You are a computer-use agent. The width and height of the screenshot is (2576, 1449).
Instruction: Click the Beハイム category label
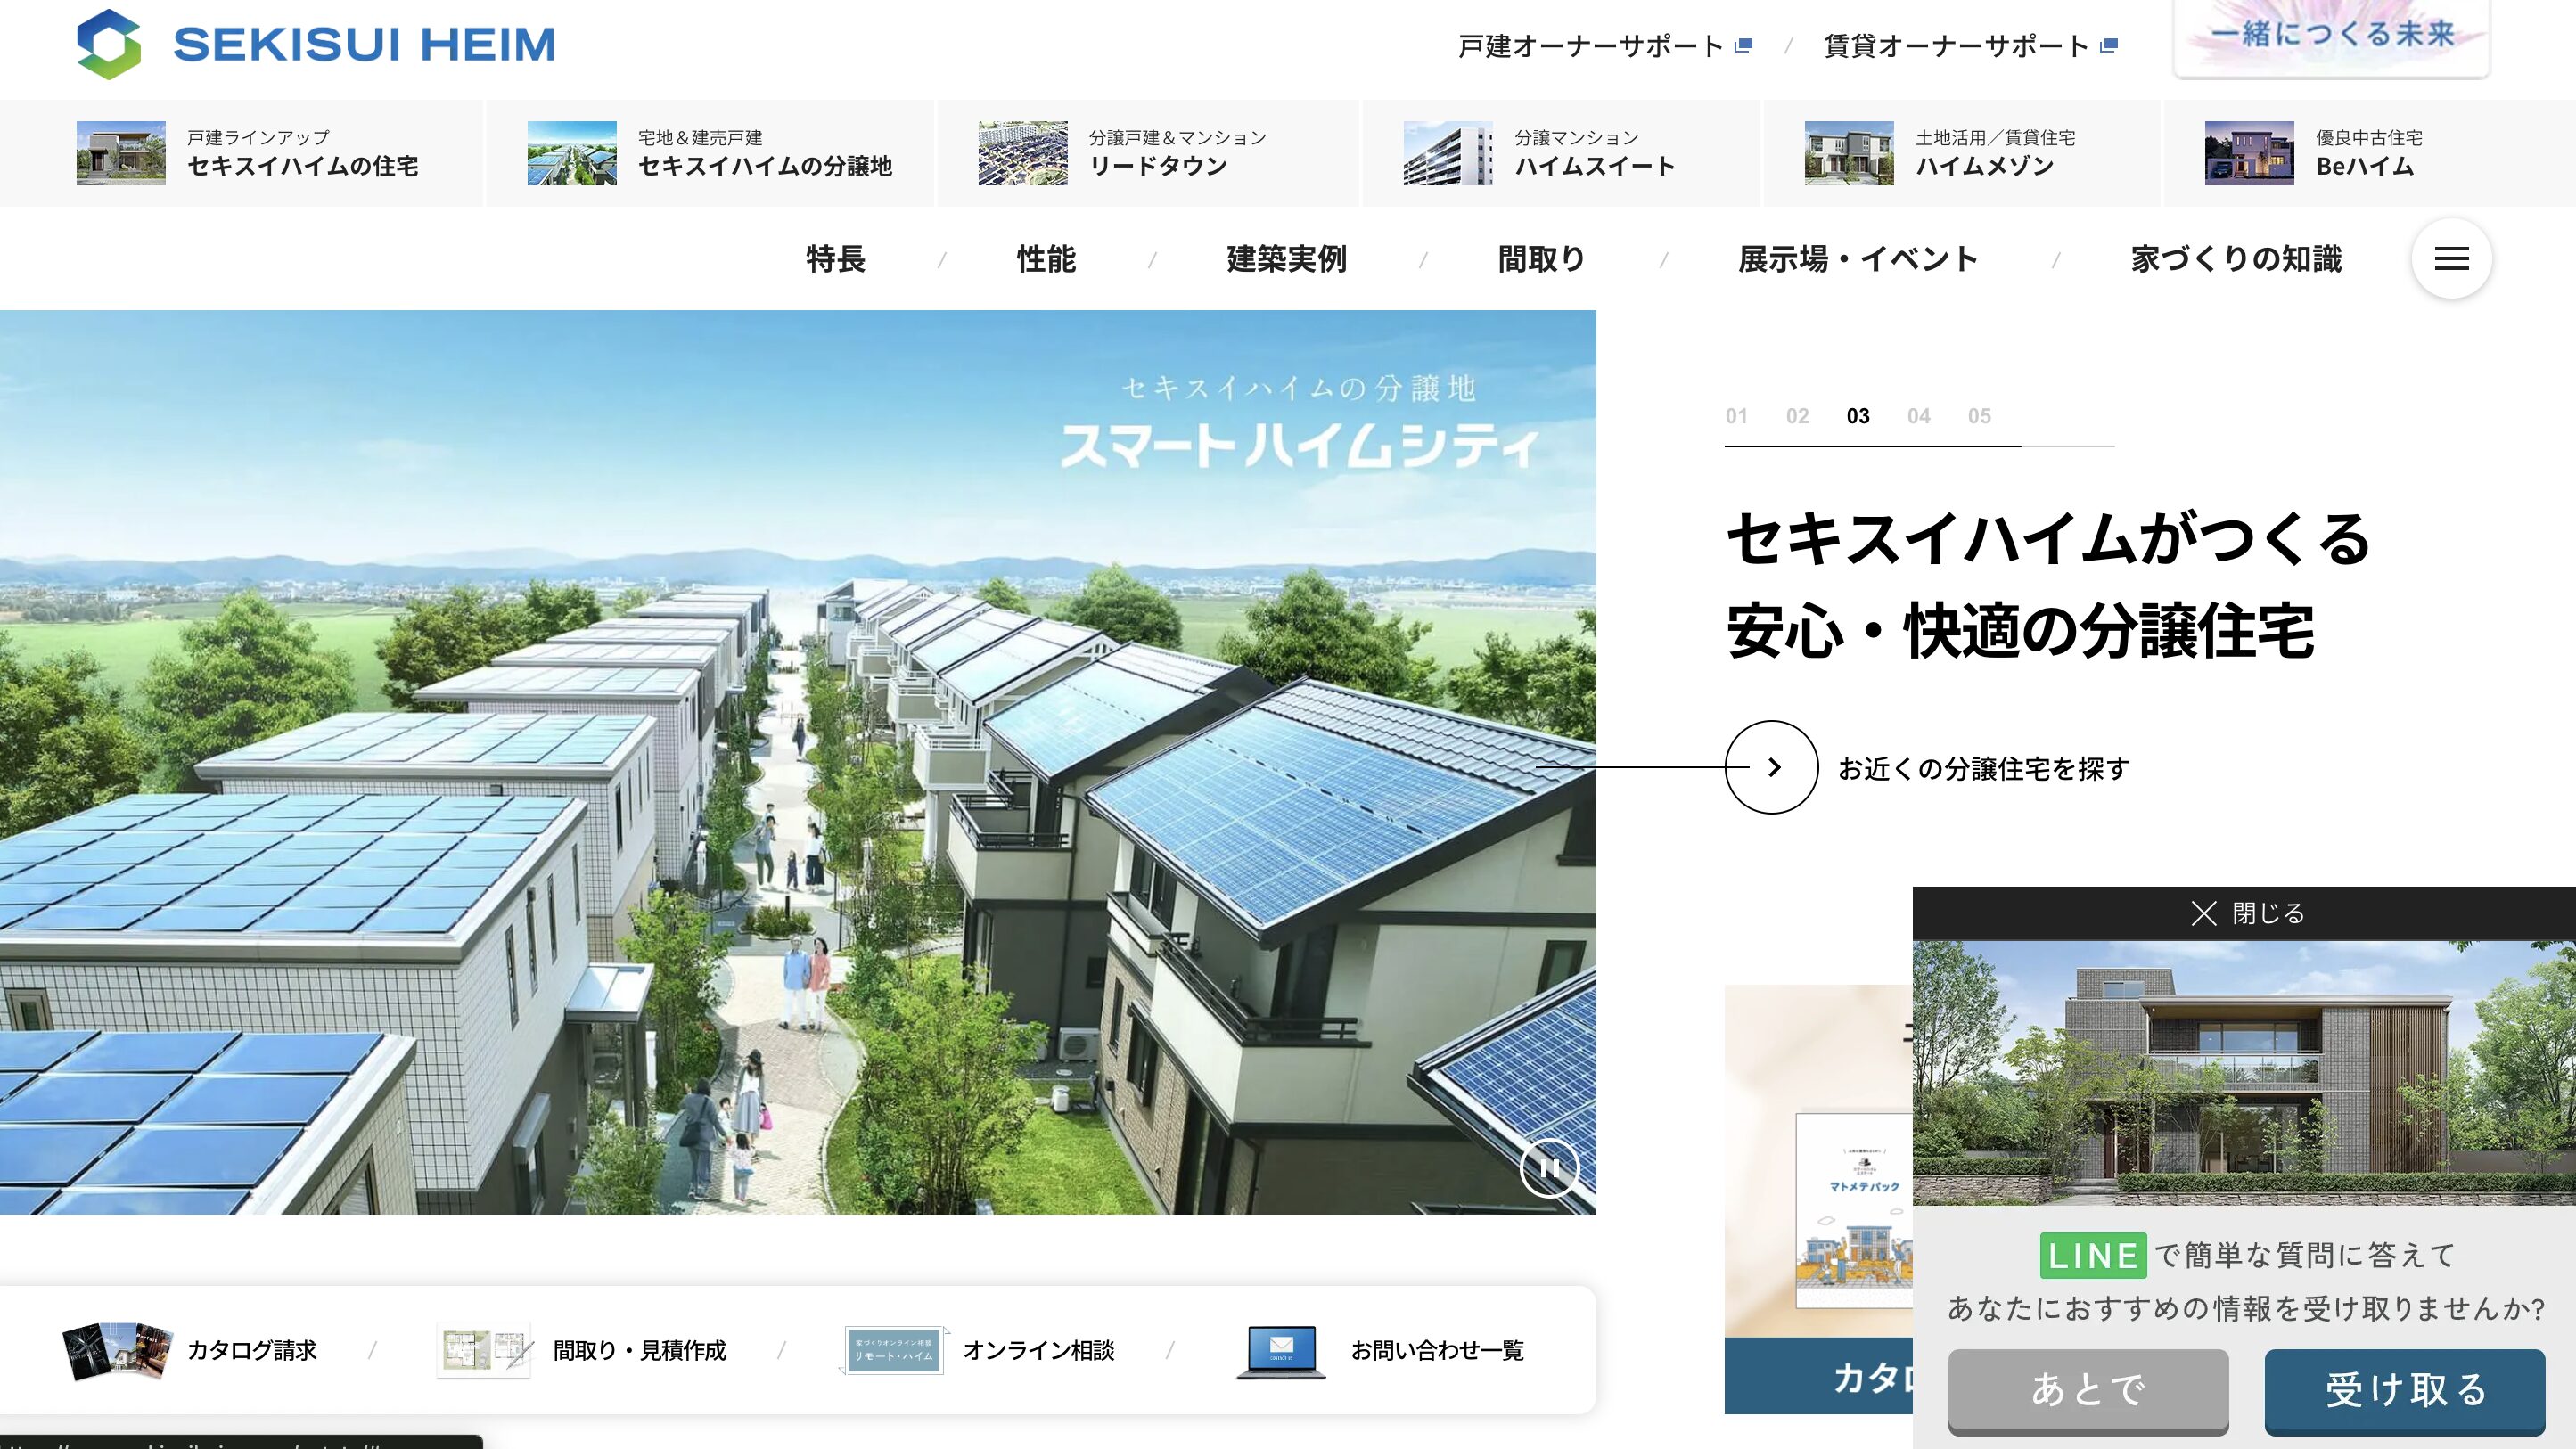click(x=2365, y=165)
